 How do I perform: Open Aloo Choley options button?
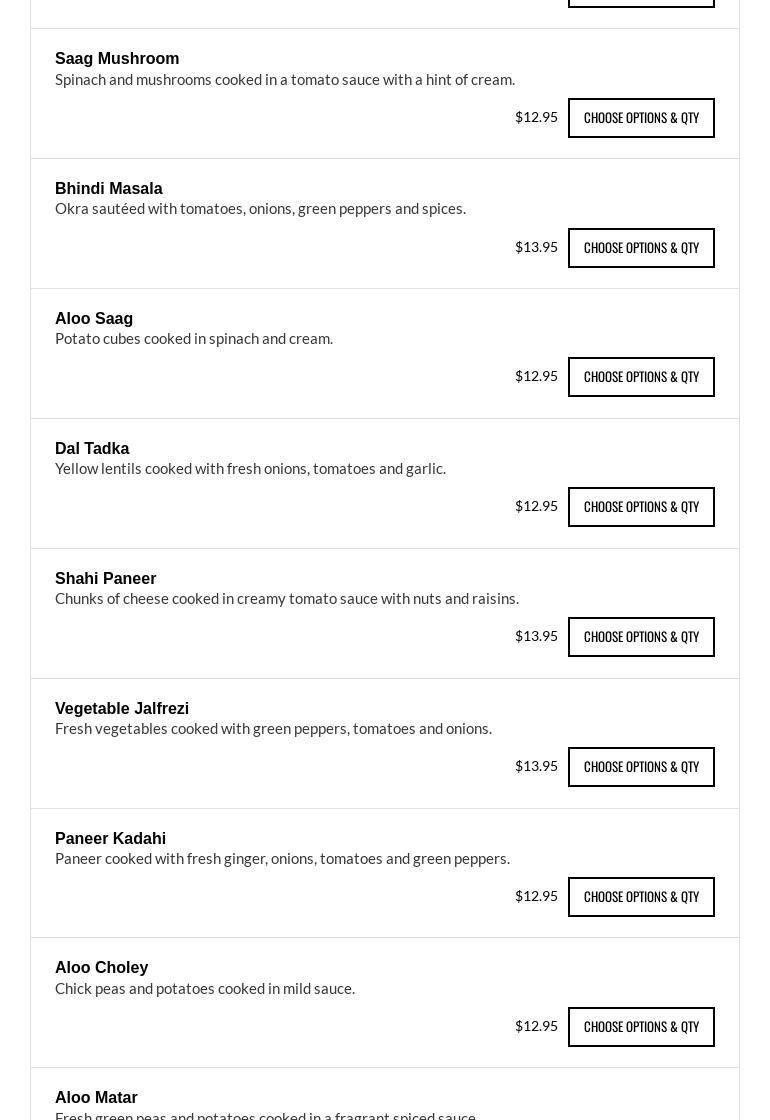click(641, 1027)
